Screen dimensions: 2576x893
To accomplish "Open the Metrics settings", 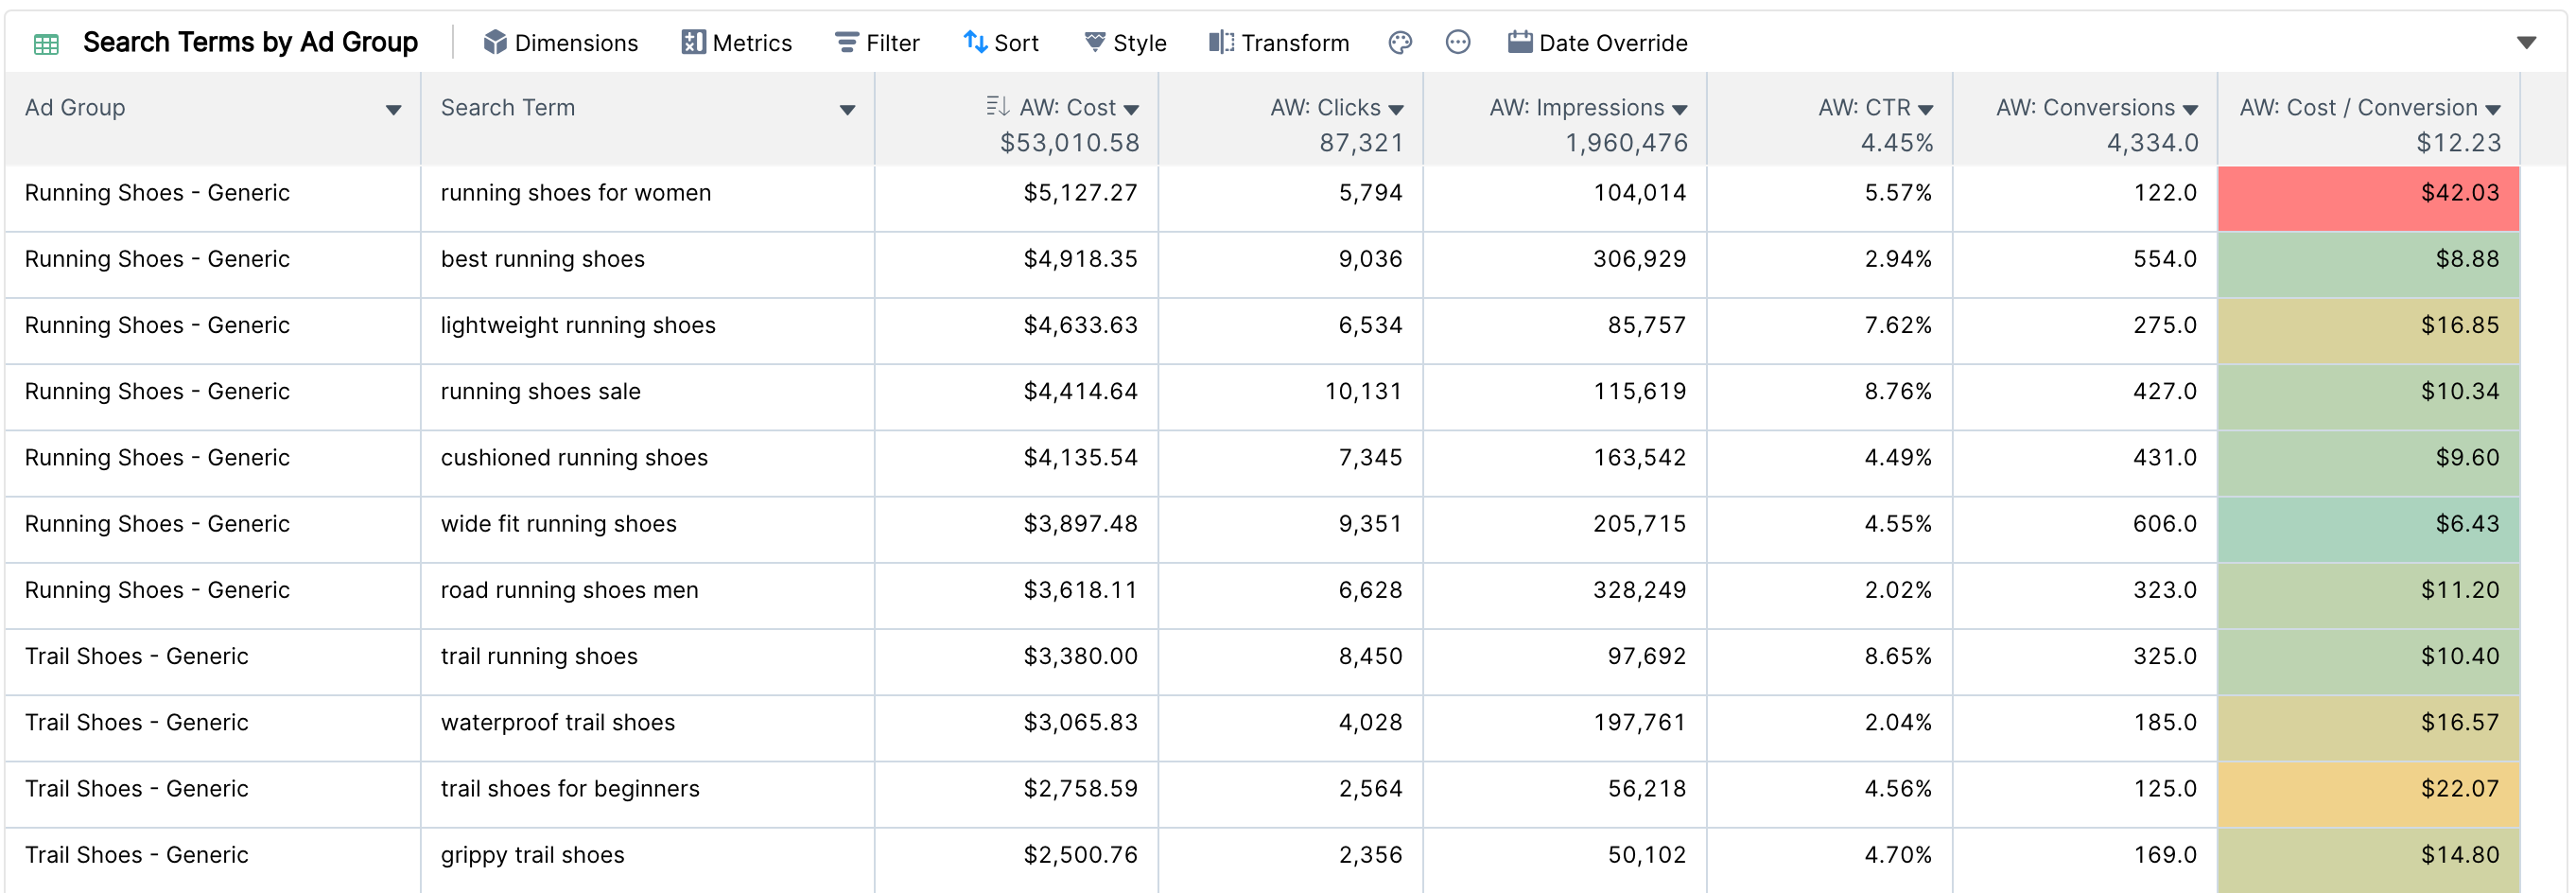I will (737, 43).
